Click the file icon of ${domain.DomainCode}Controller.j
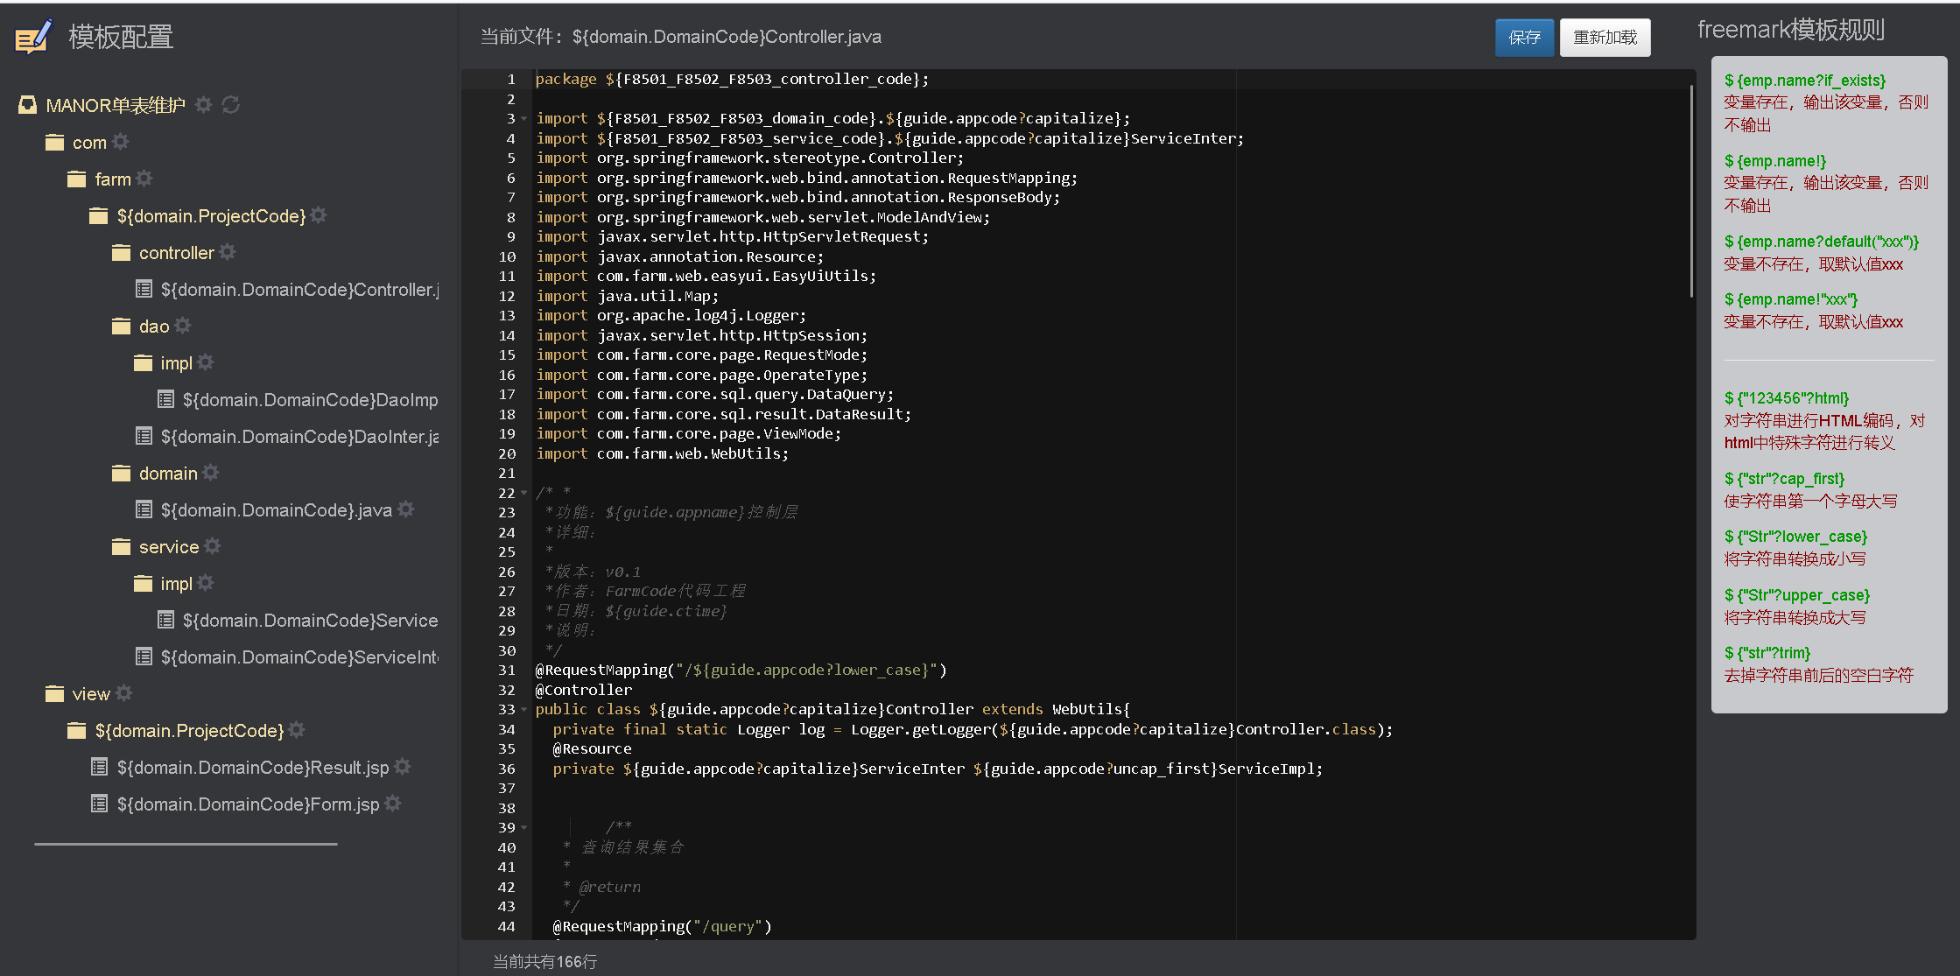1960x976 pixels. [x=144, y=289]
